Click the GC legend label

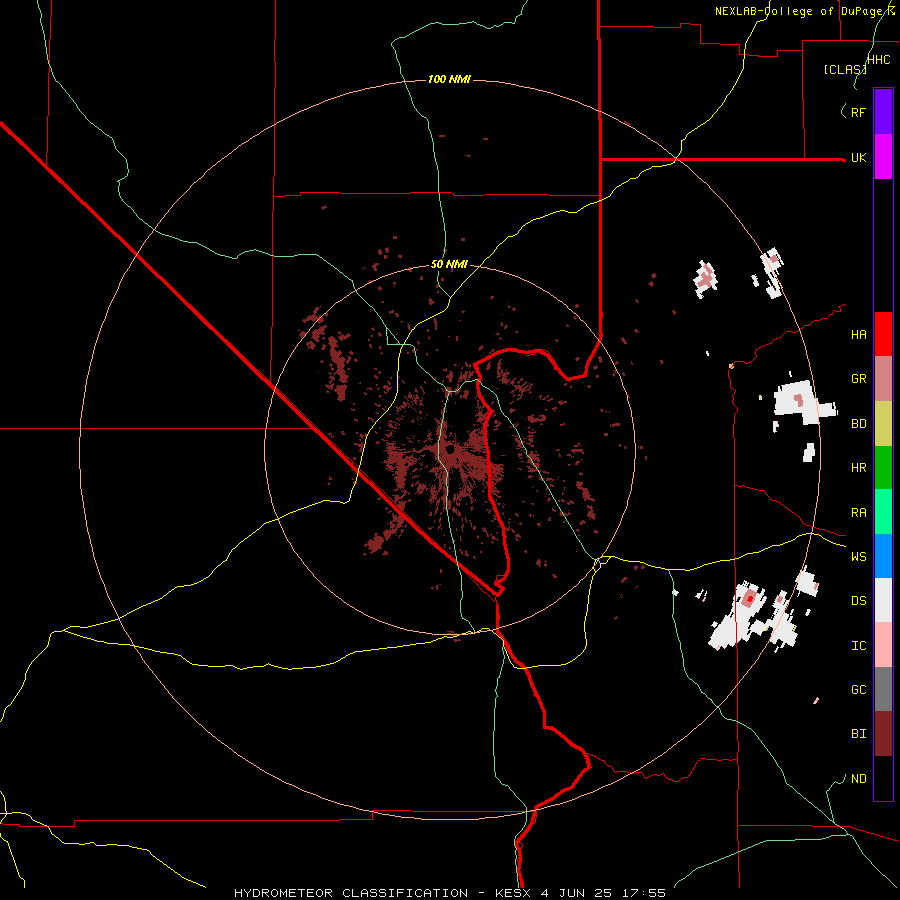pyautogui.click(x=858, y=690)
